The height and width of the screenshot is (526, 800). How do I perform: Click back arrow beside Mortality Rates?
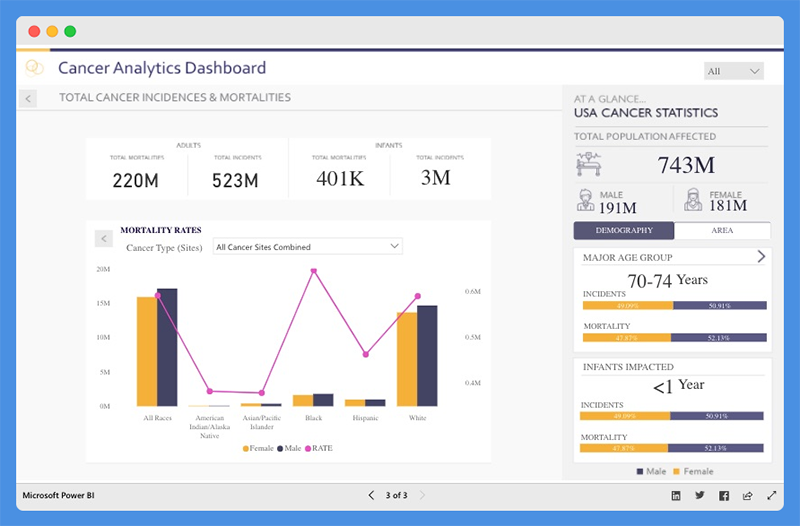click(102, 238)
